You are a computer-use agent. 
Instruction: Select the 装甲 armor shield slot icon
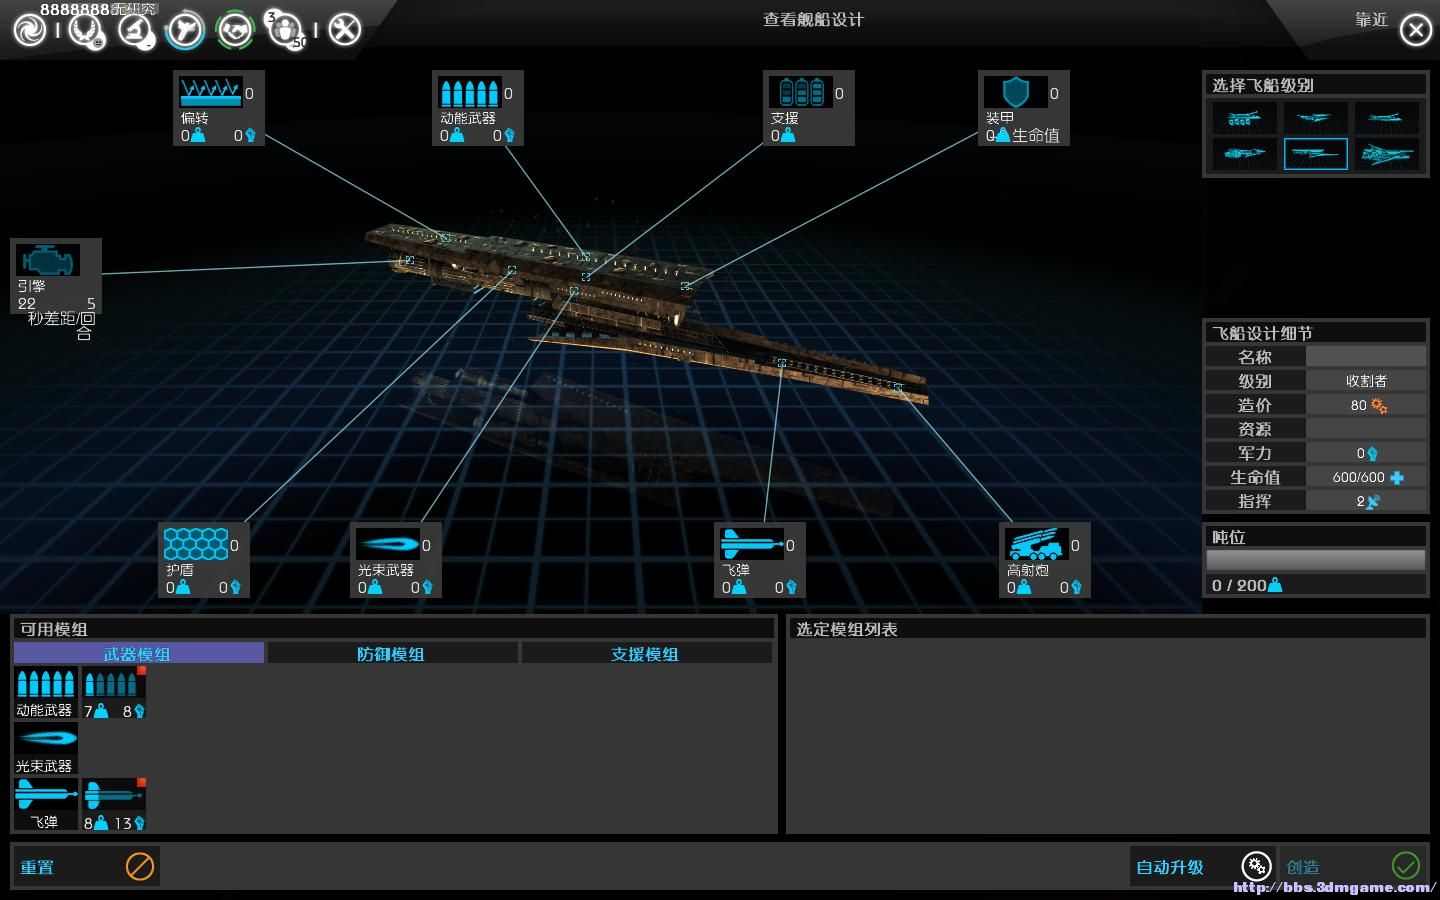click(x=1015, y=92)
